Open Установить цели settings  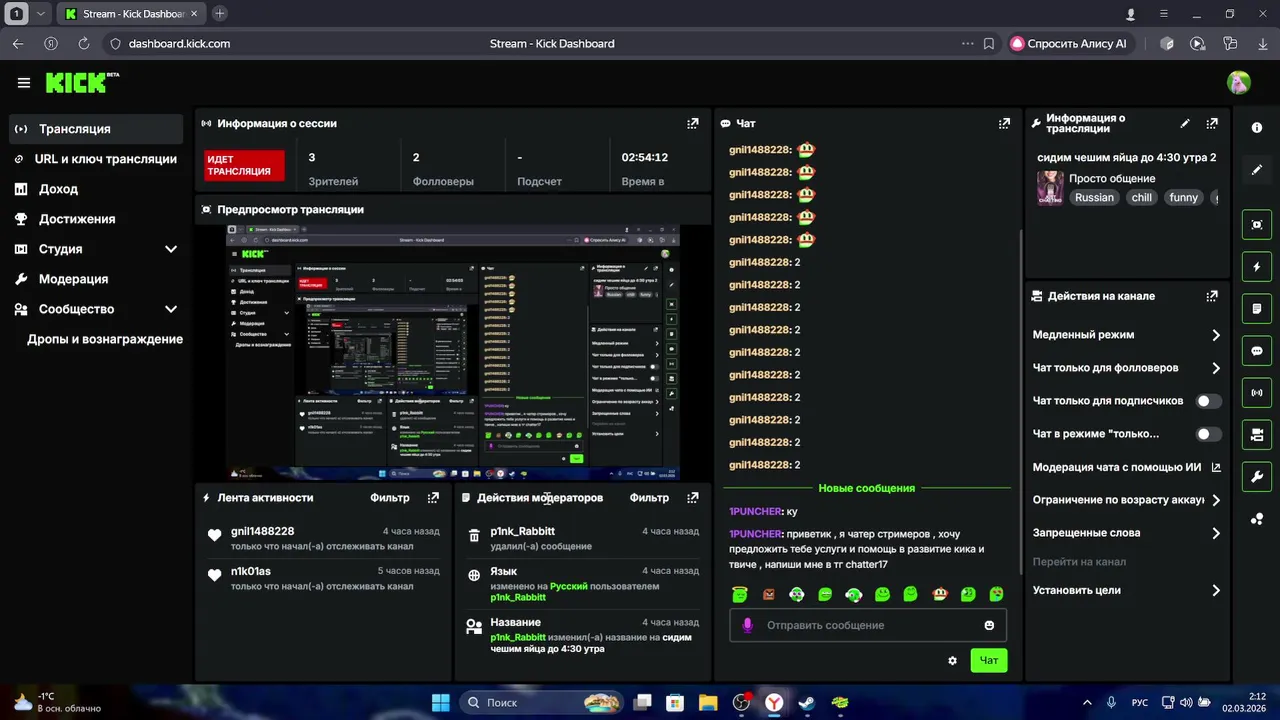(1127, 590)
